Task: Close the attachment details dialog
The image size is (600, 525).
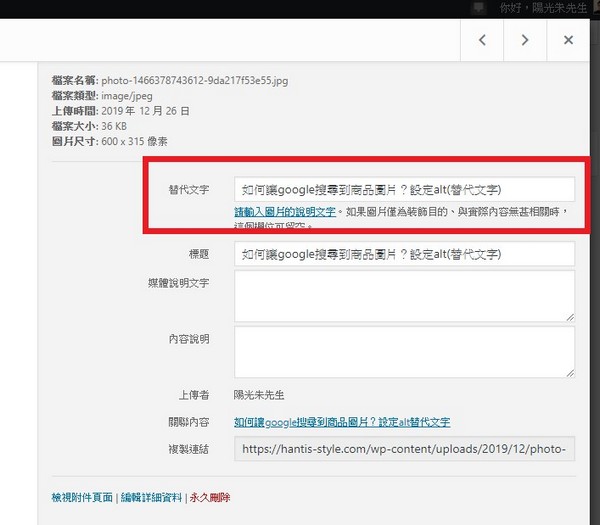Action: (x=568, y=40)
